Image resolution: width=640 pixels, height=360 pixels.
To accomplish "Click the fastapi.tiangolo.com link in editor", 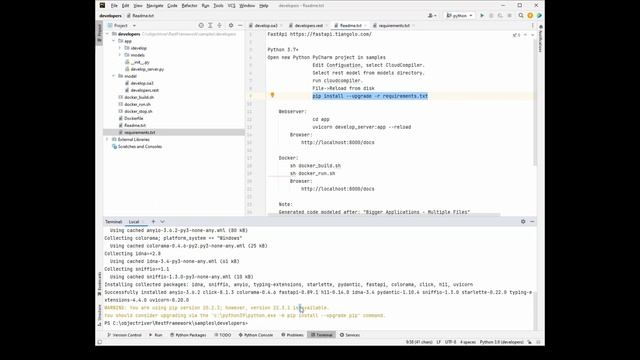I will (331, 34).
